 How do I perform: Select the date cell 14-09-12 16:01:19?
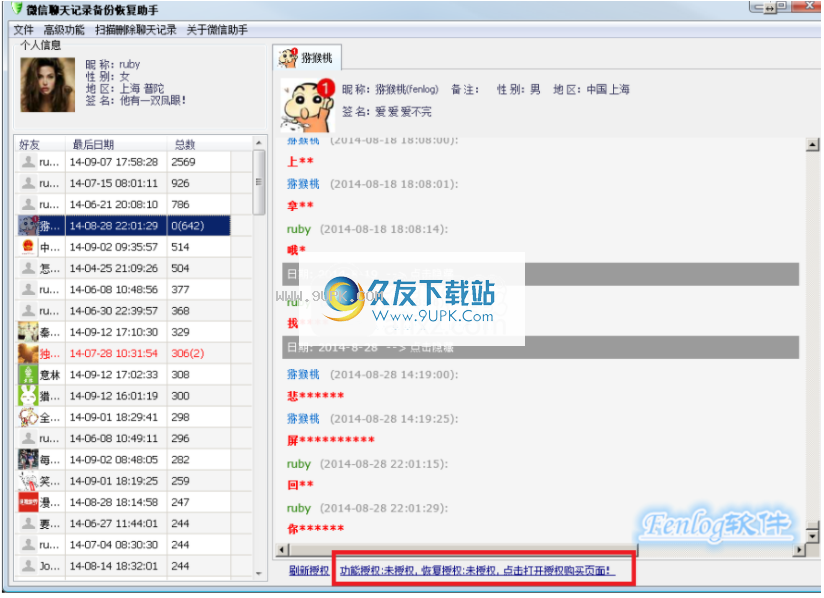pos(116,396)
